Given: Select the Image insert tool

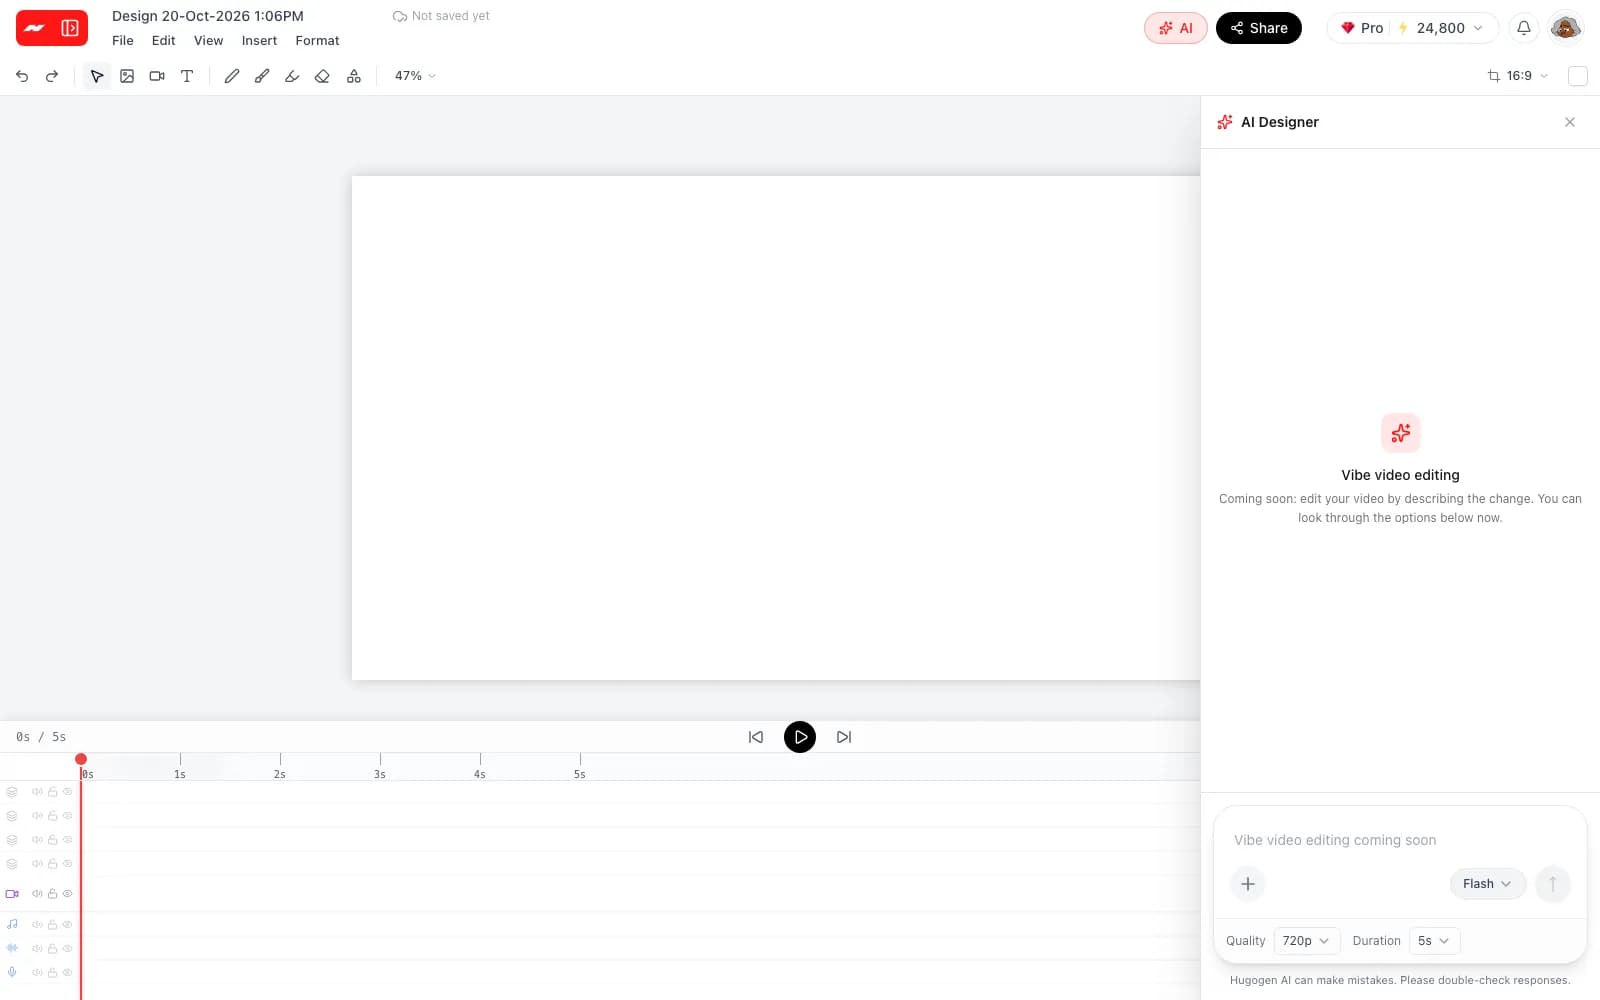Looking at the screenshot, I should coord(127,76).
